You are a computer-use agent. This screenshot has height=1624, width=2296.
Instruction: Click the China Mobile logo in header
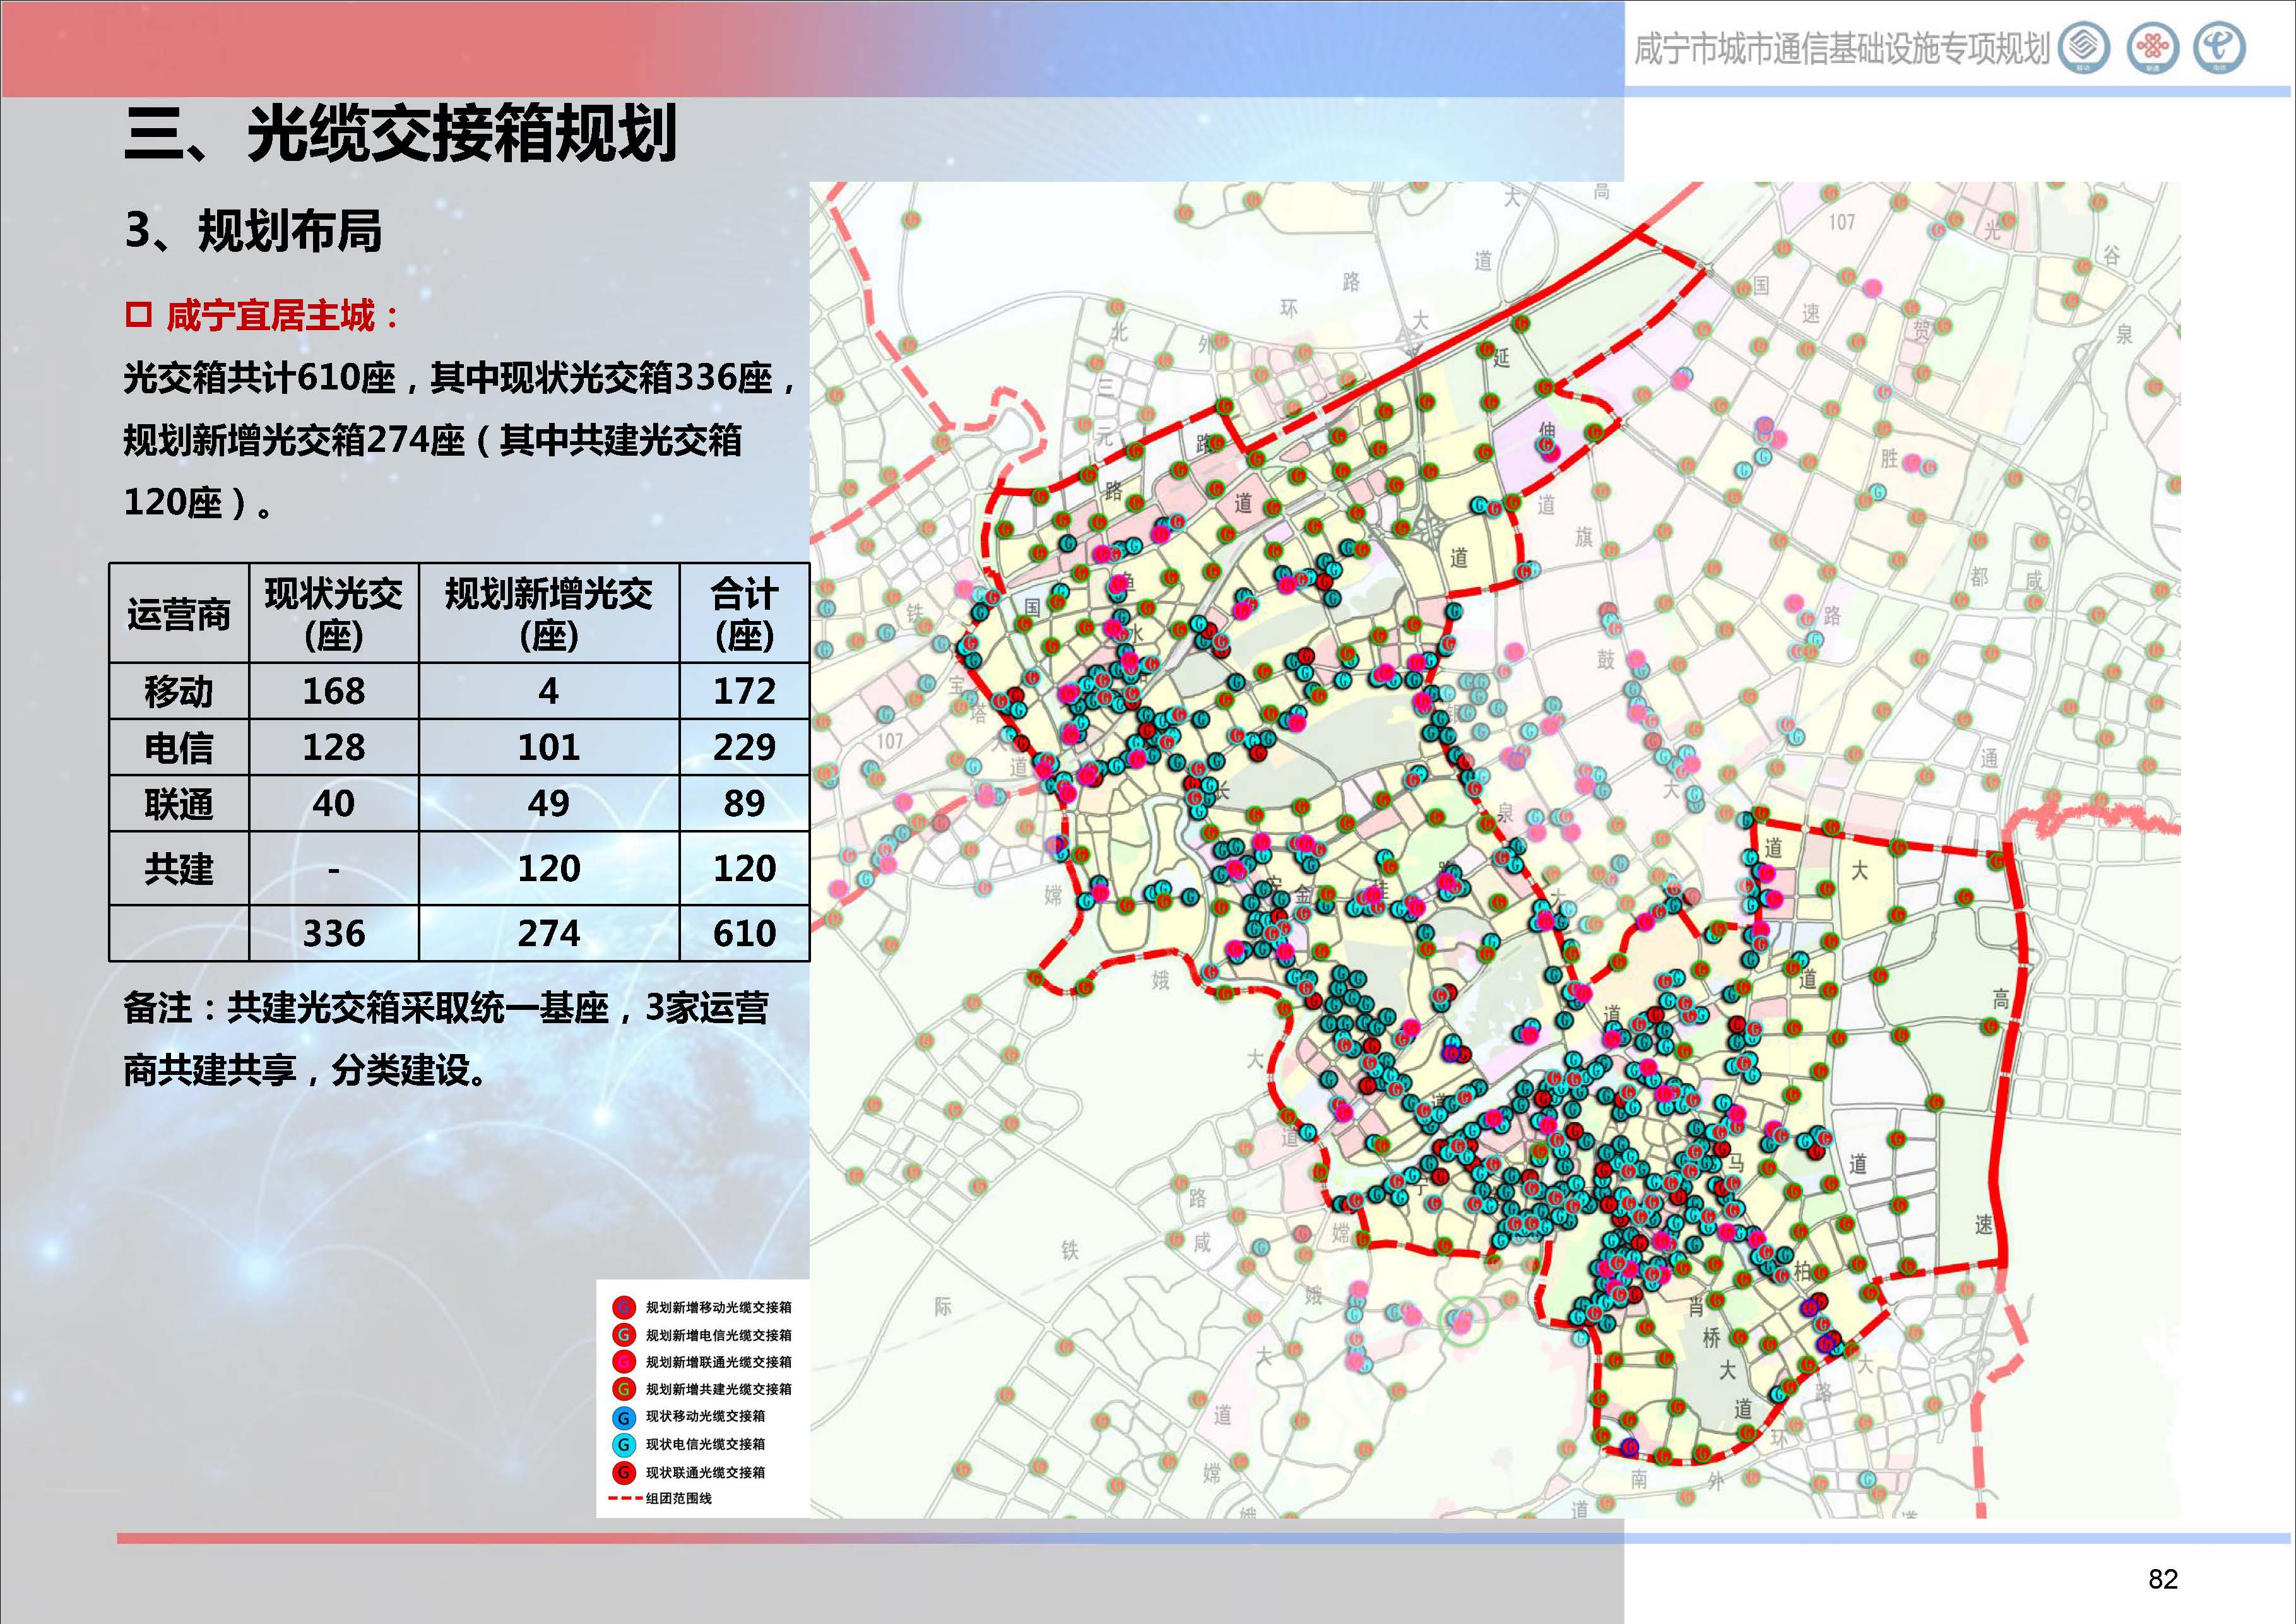(2084, 48)
